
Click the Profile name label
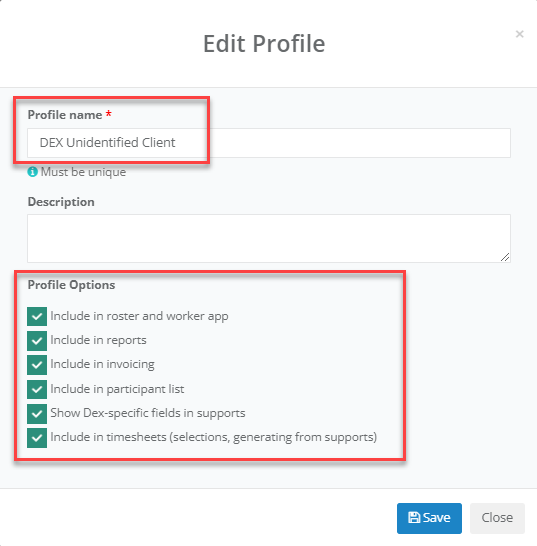coord(65,115)
